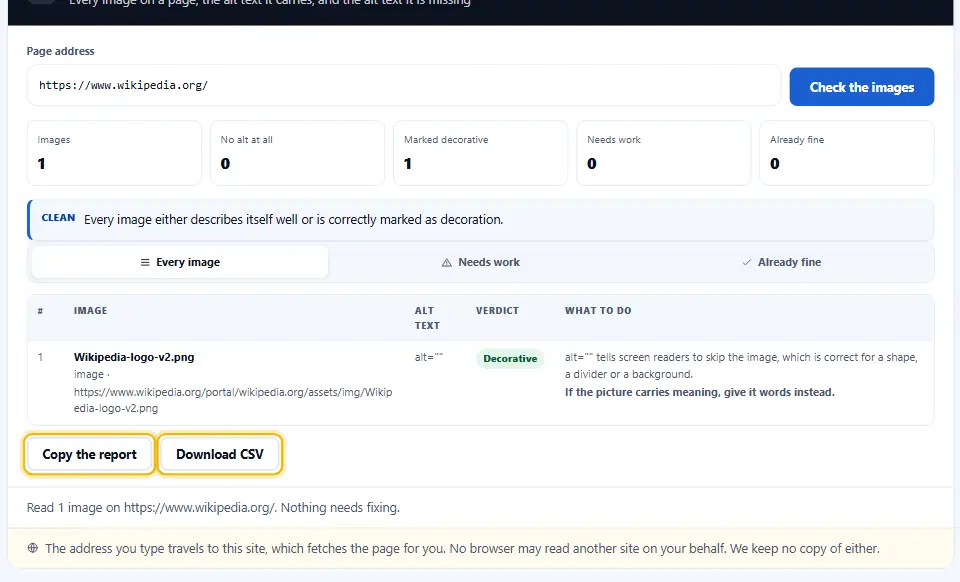Click the Check the images button

(861, 87)
